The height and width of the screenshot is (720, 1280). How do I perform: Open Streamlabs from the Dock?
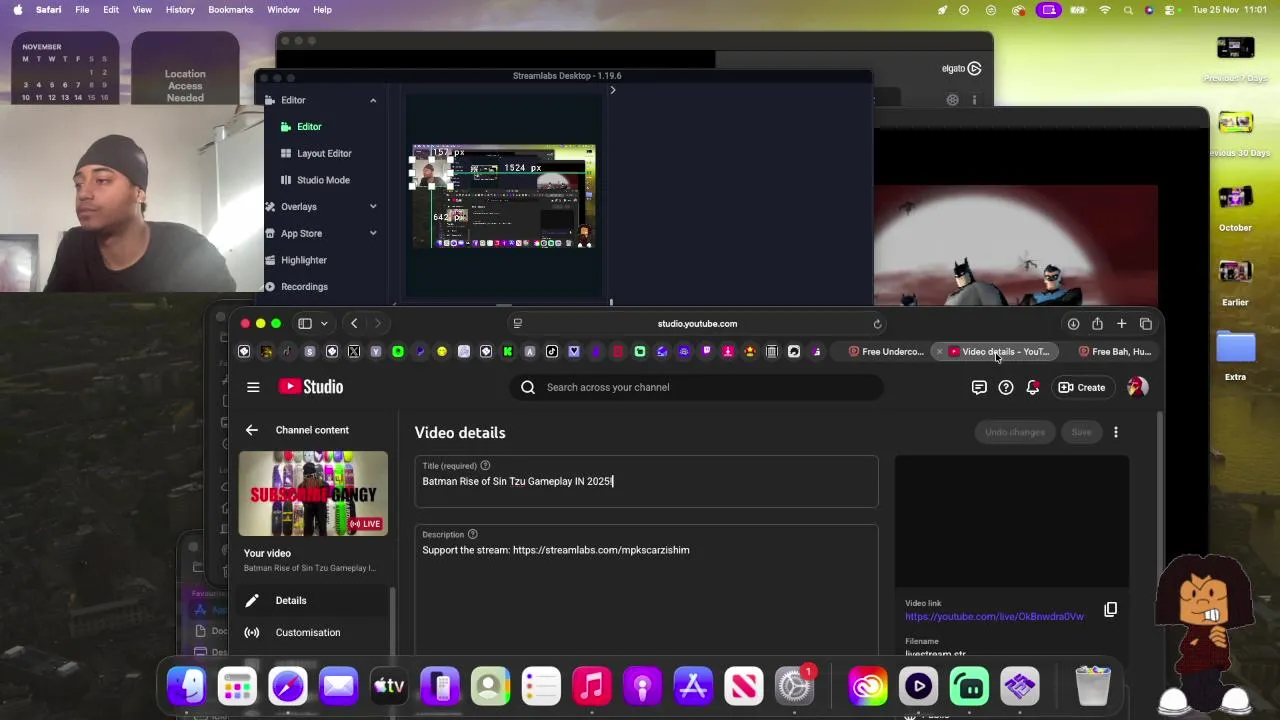pyautogui.click(x=969, y=686)
